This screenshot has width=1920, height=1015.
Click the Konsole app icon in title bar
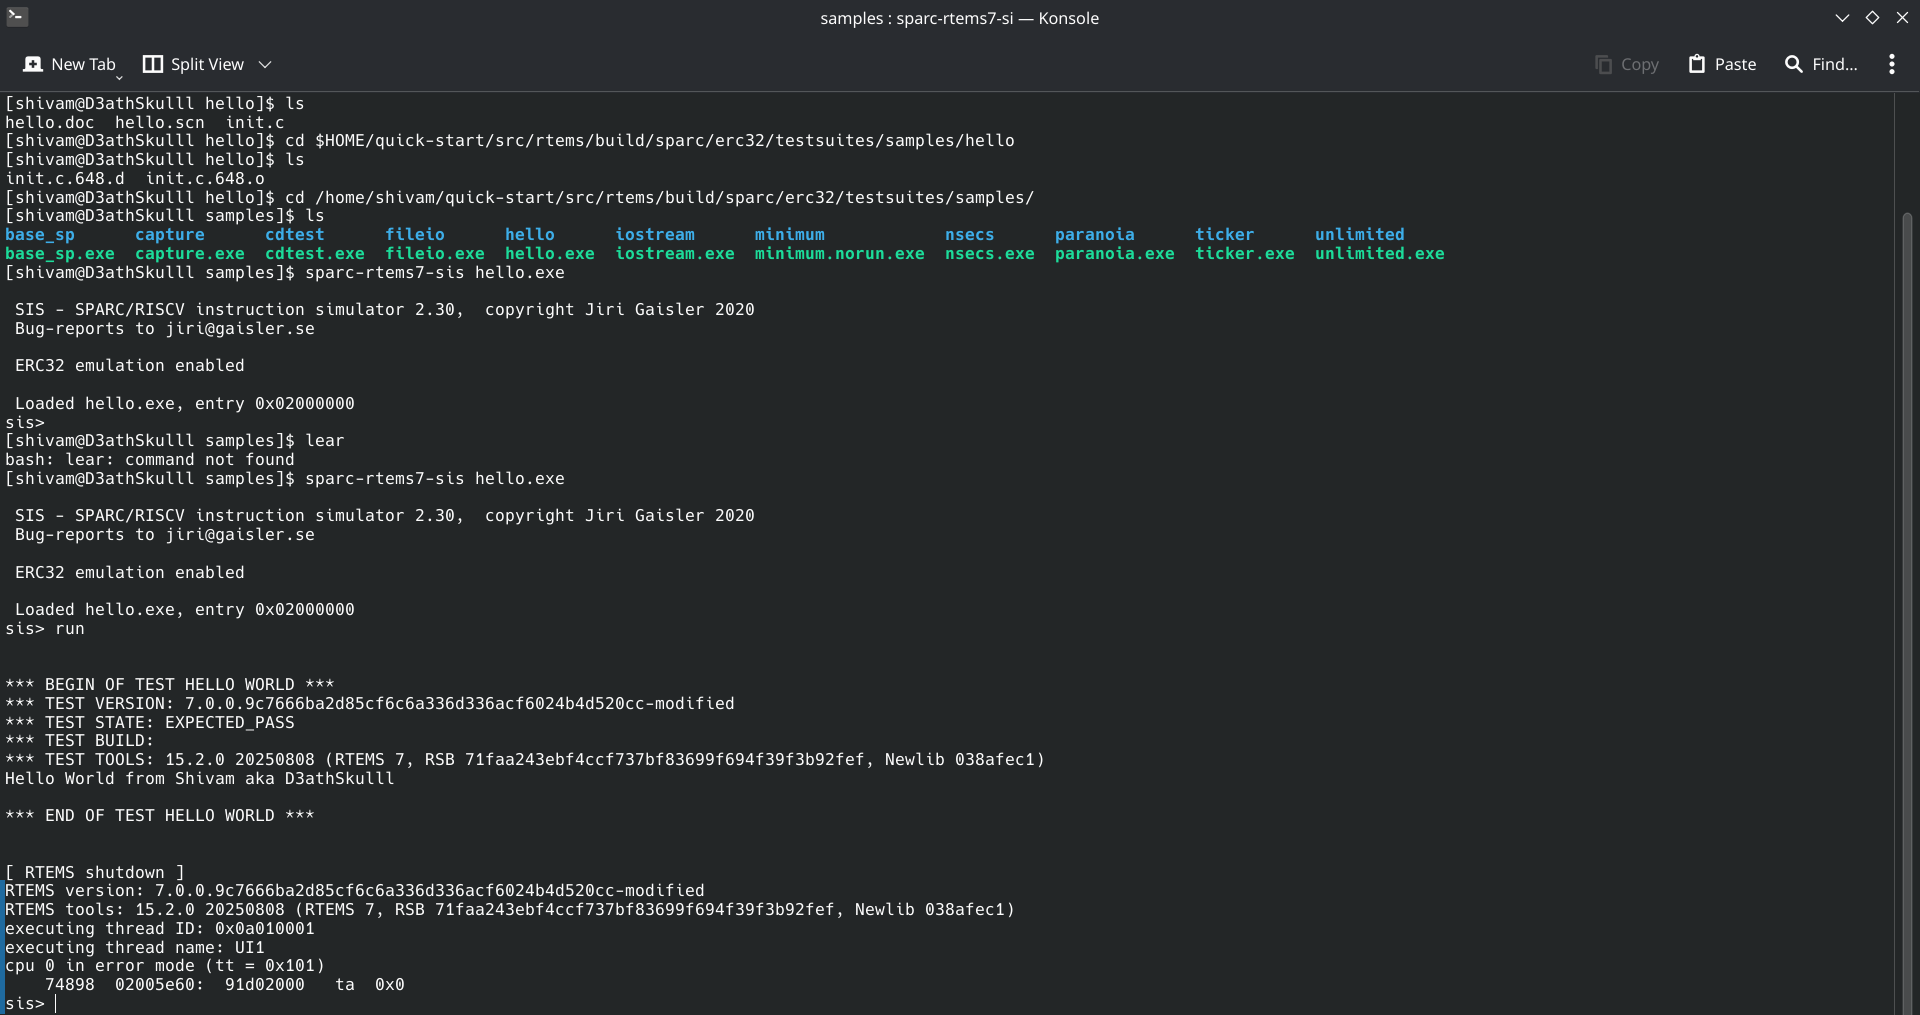[x=17, y=17]
